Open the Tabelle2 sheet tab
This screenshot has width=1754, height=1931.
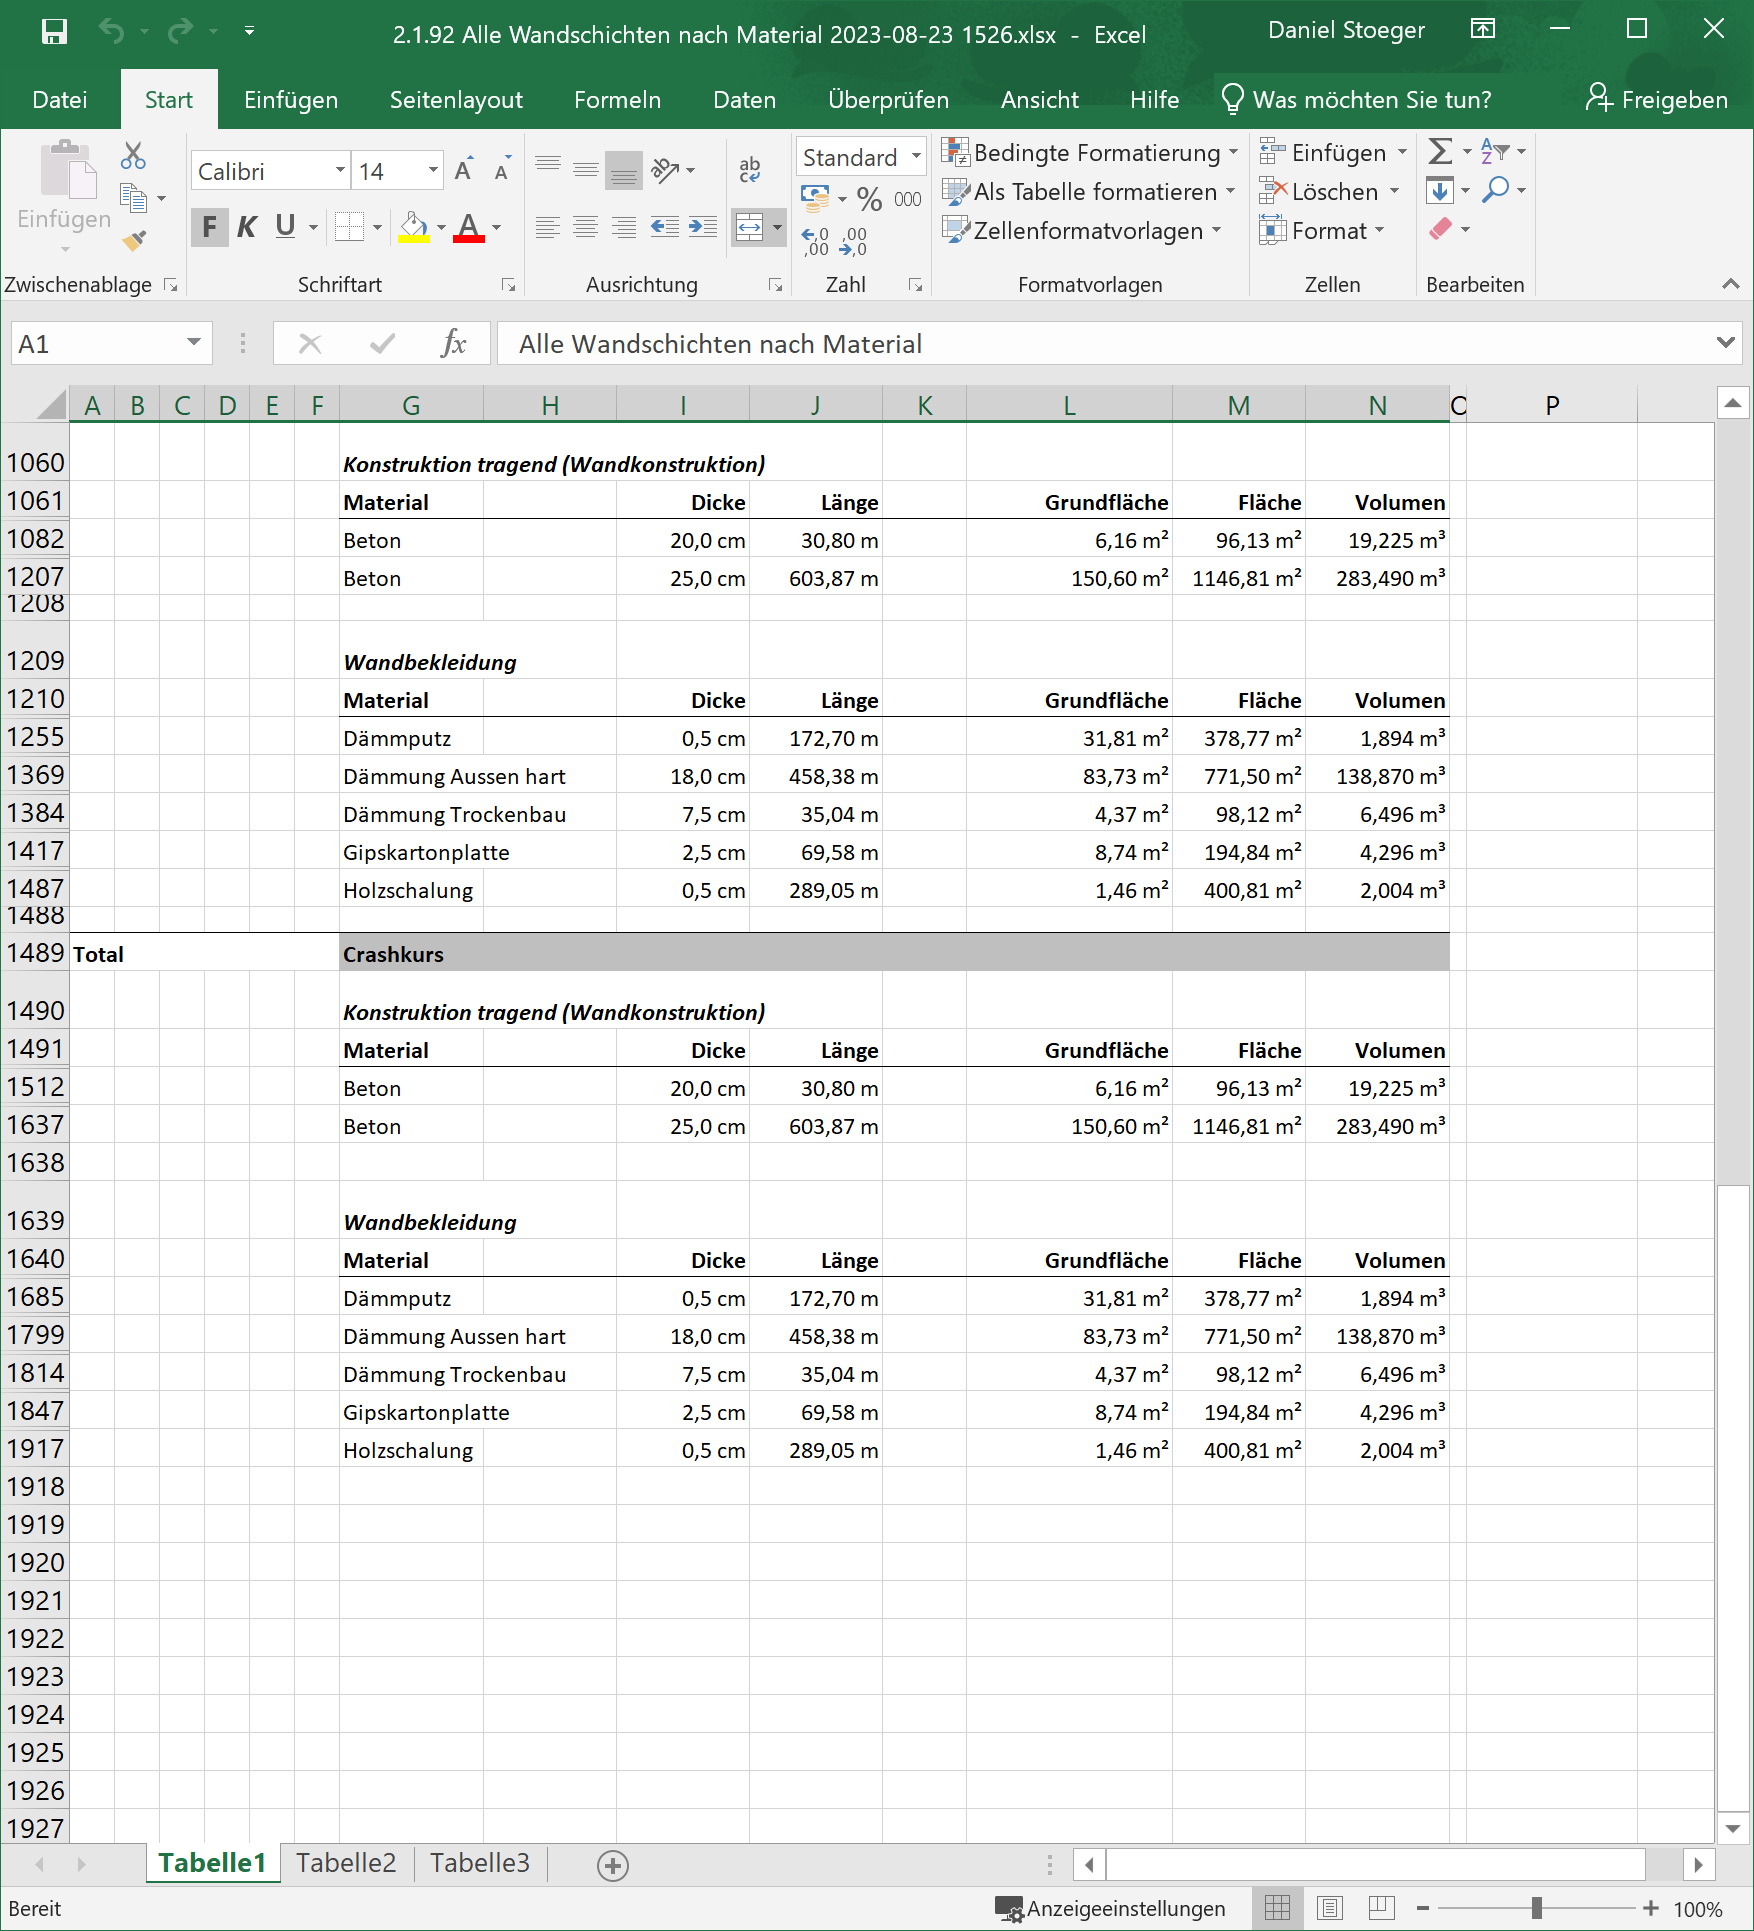(x=346, y=1863)
